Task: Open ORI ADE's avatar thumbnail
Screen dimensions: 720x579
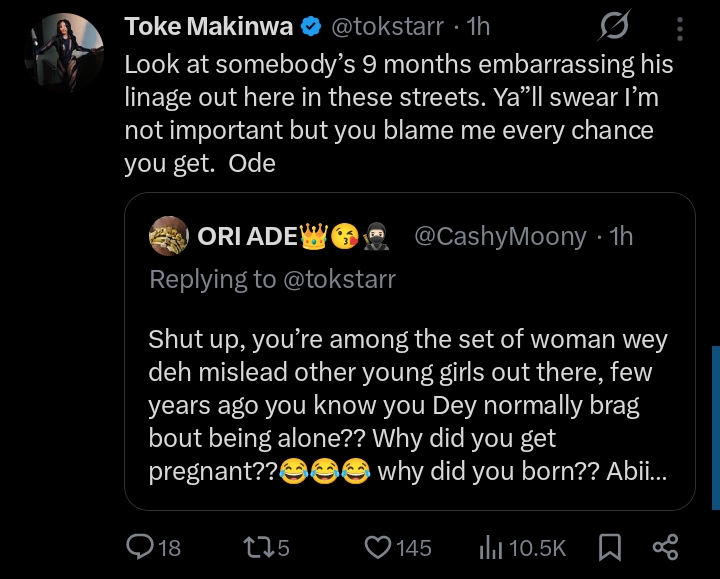Action: click(x=170, y=236)
